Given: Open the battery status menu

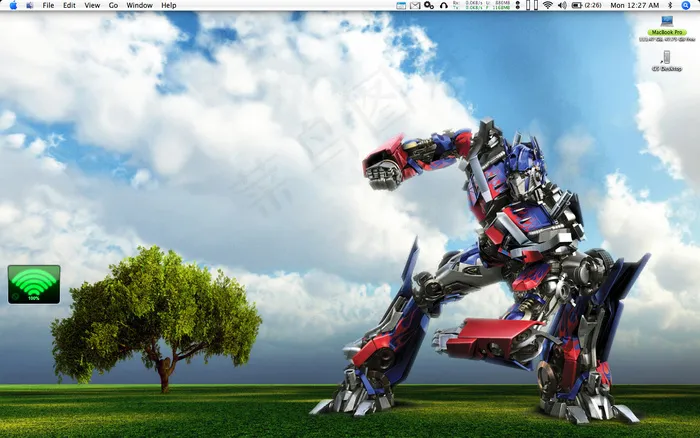Looking at the screenshot, I should [x=577, y=5].
